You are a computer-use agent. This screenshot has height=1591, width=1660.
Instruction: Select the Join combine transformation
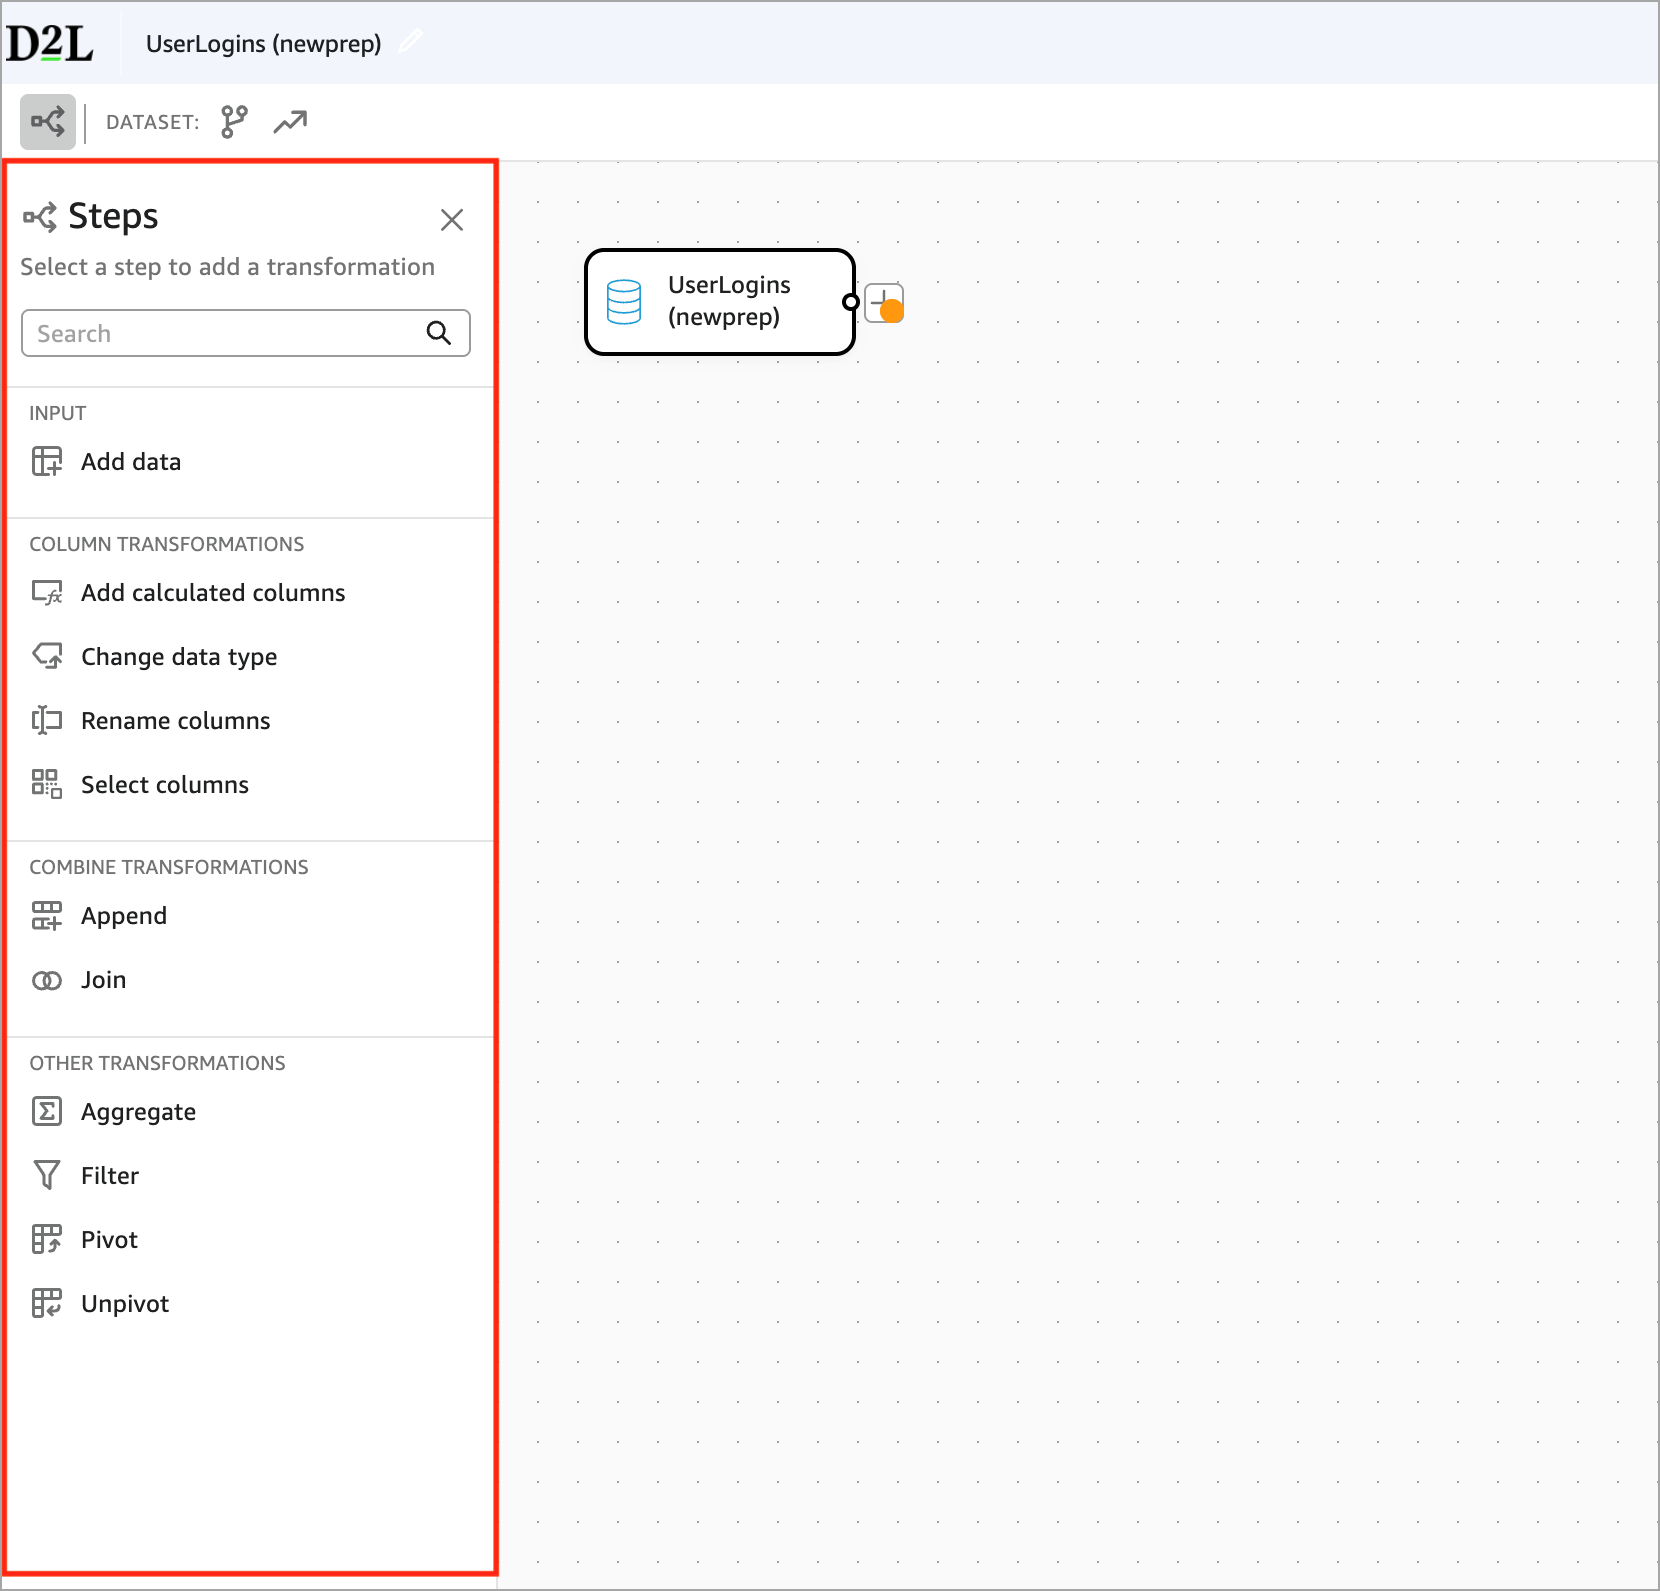click(x=103, y=979)
